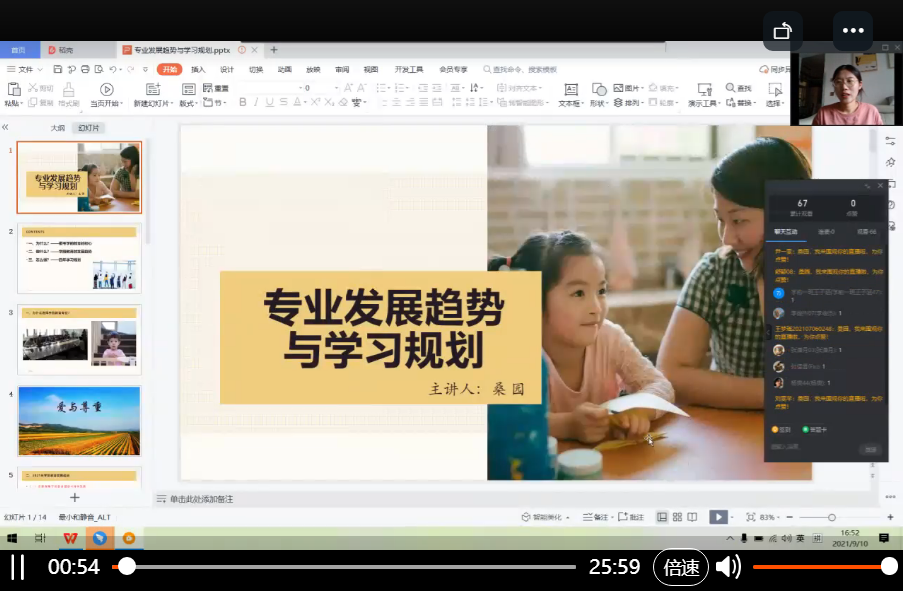Image resolution: width=903 pixels, height=591 pixels.
Task: Mute the video player volume speaker
Action: 728,567
